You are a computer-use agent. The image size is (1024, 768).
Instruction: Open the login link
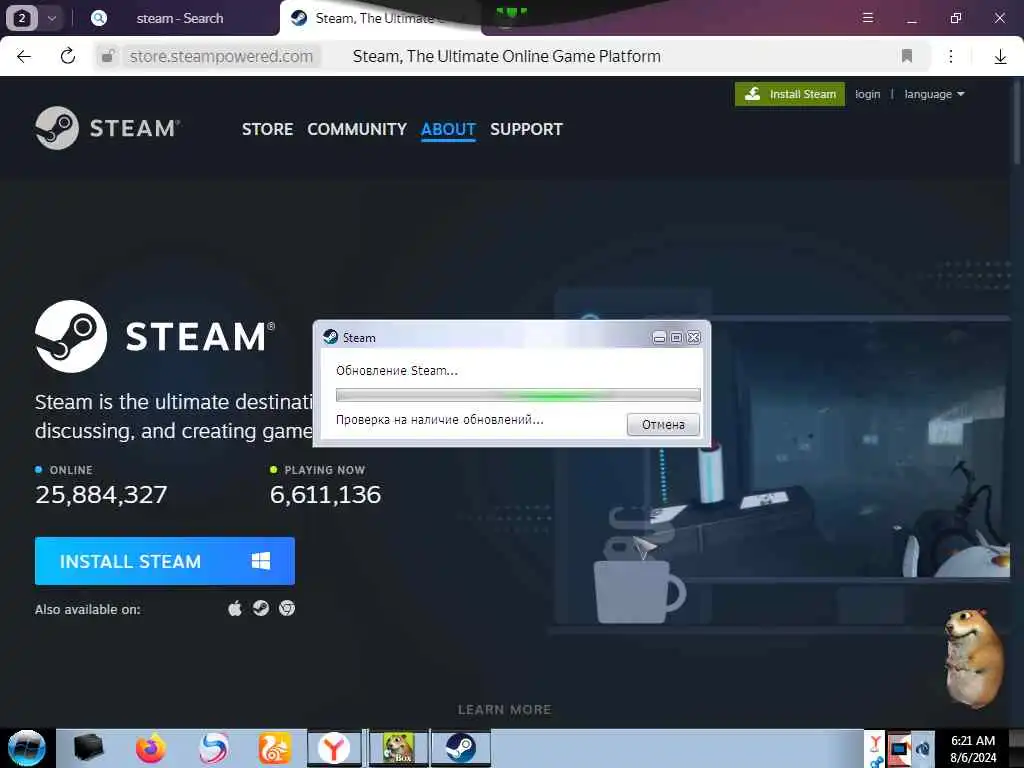867,94
